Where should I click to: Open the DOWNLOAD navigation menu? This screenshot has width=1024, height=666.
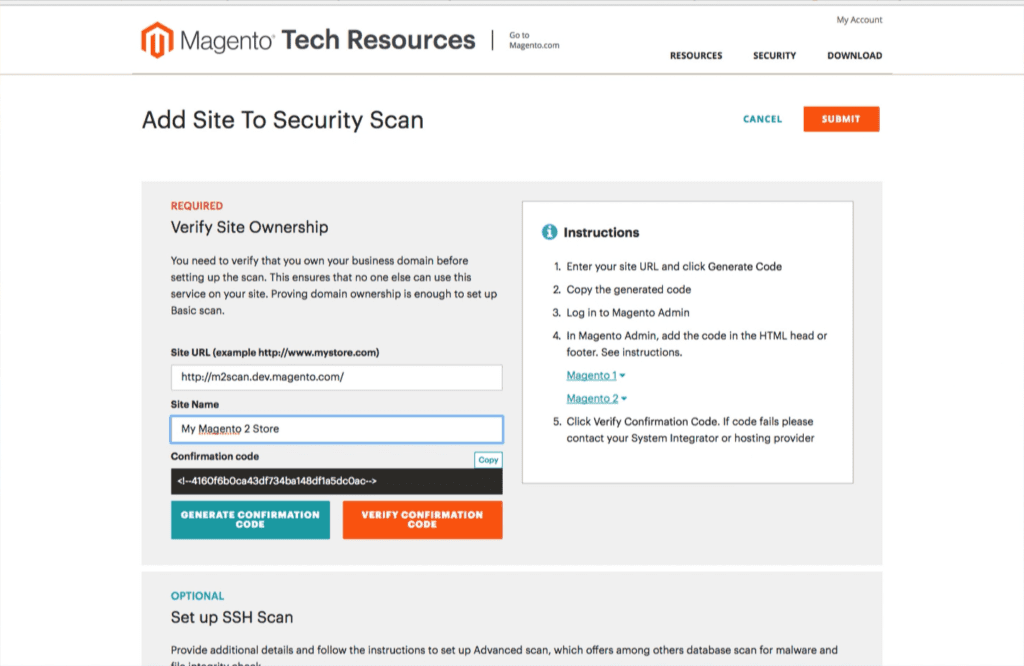854,56
